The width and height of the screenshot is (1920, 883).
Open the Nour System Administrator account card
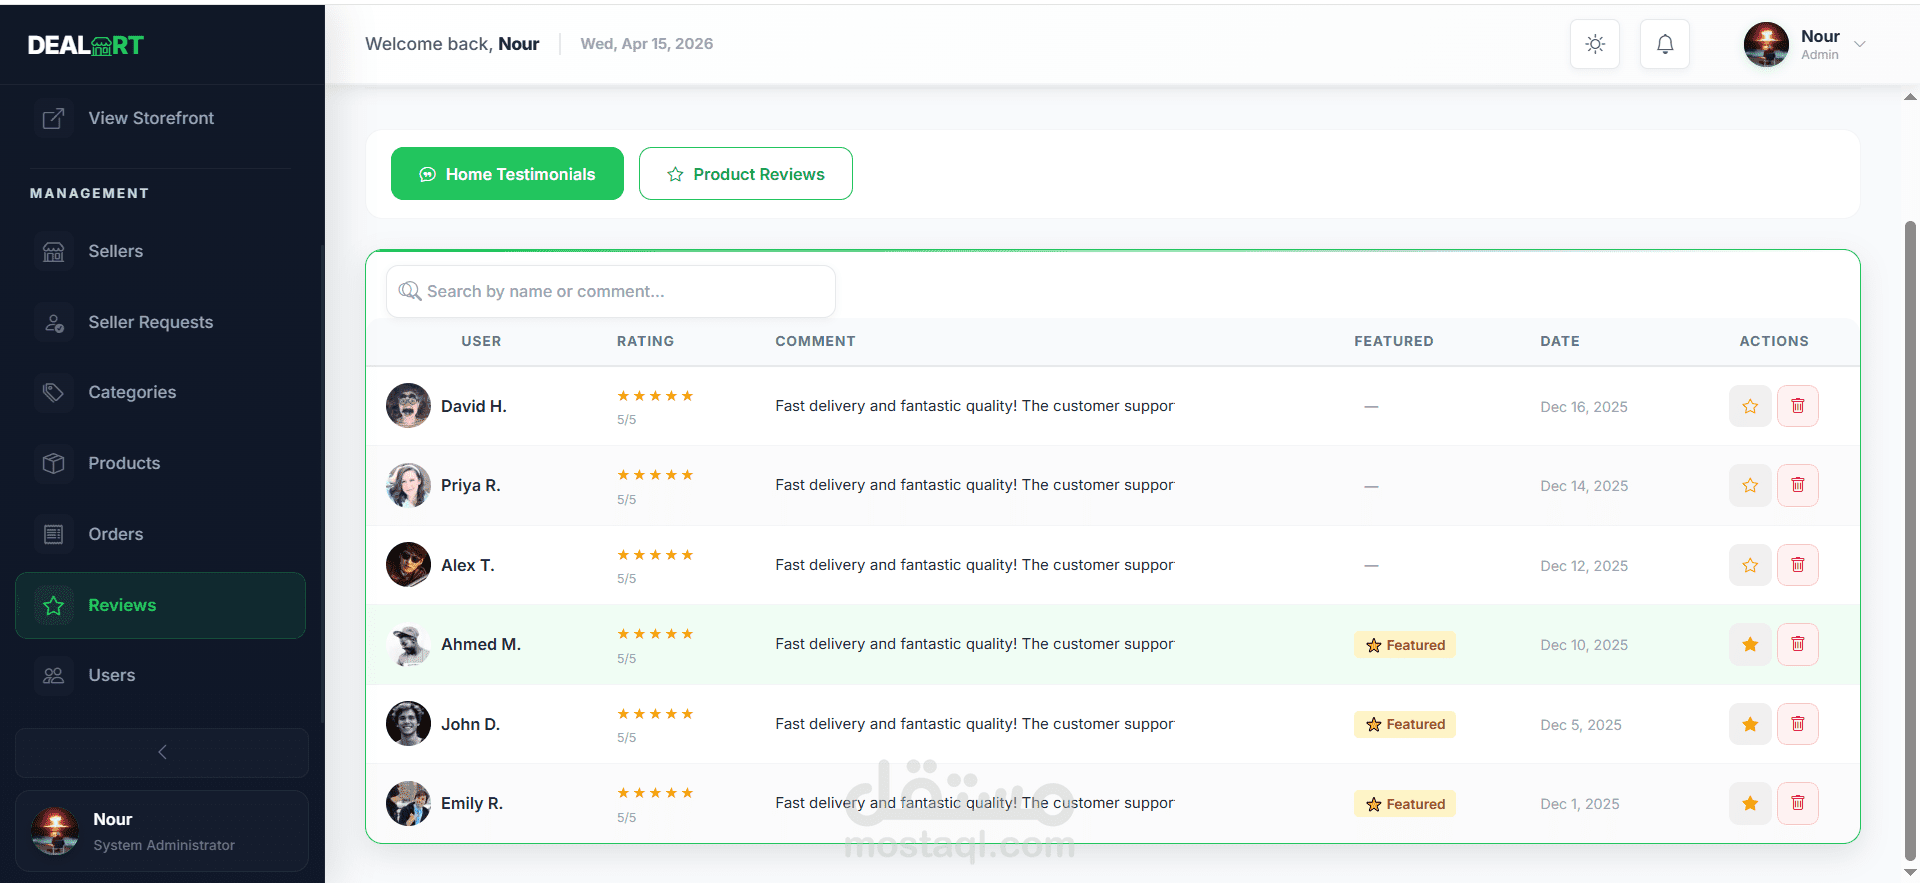point(162,831)
